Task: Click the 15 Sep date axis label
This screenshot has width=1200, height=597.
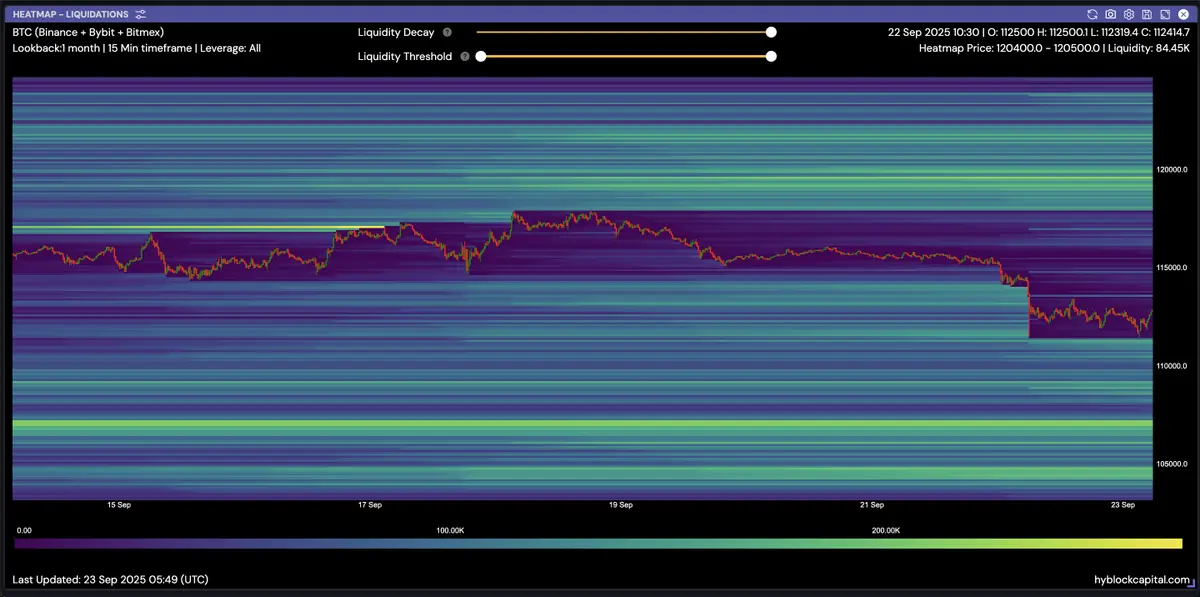Action: (x=119, y=505)
